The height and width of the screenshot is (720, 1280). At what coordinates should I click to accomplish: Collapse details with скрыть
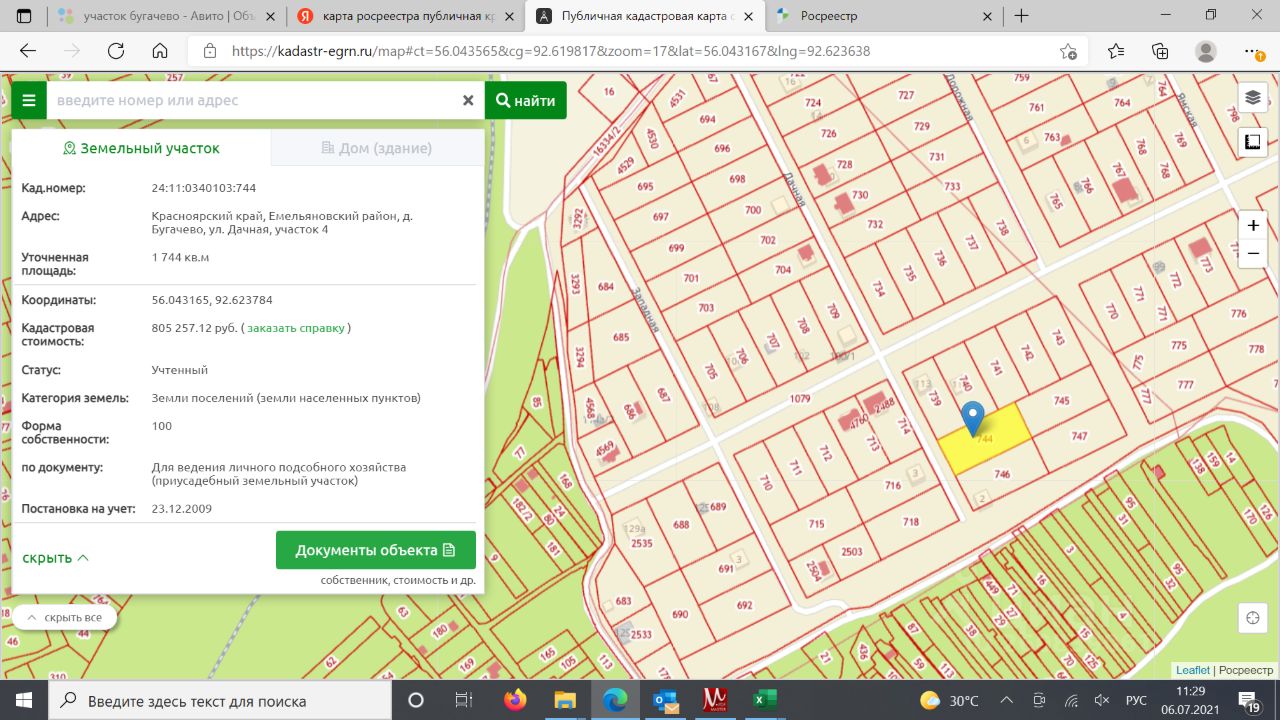pyautogui.click(x=55, y=558)
